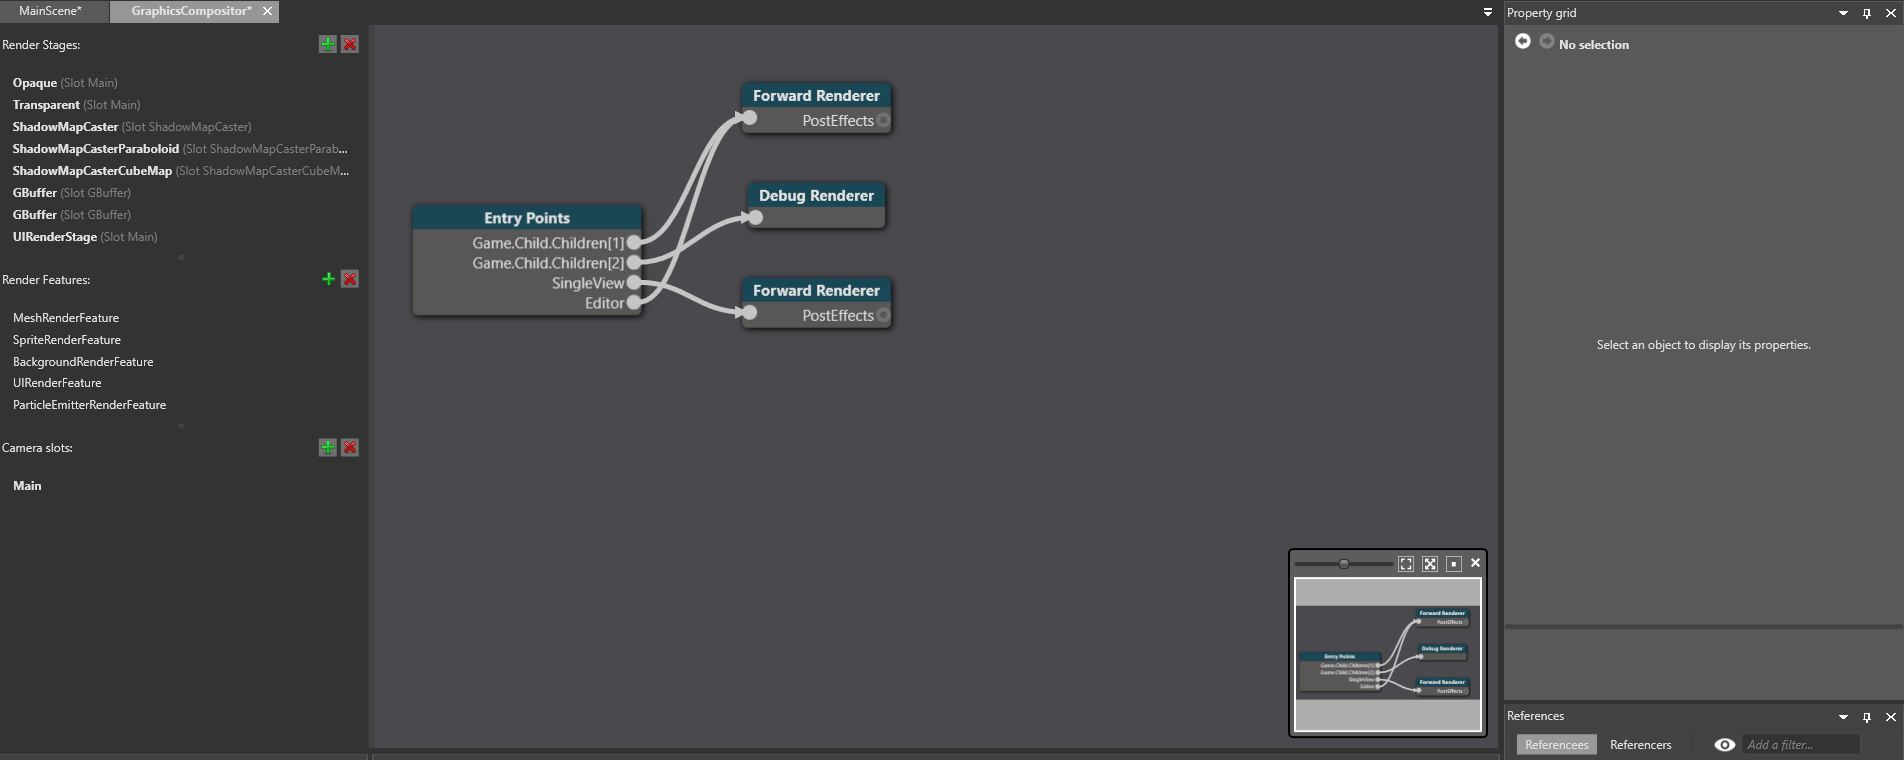Image resolution: width=1904 pixels, height=760 pixels.
Task: Toggle the references eye visibility icon
Action: click(x=1724, y=745)
